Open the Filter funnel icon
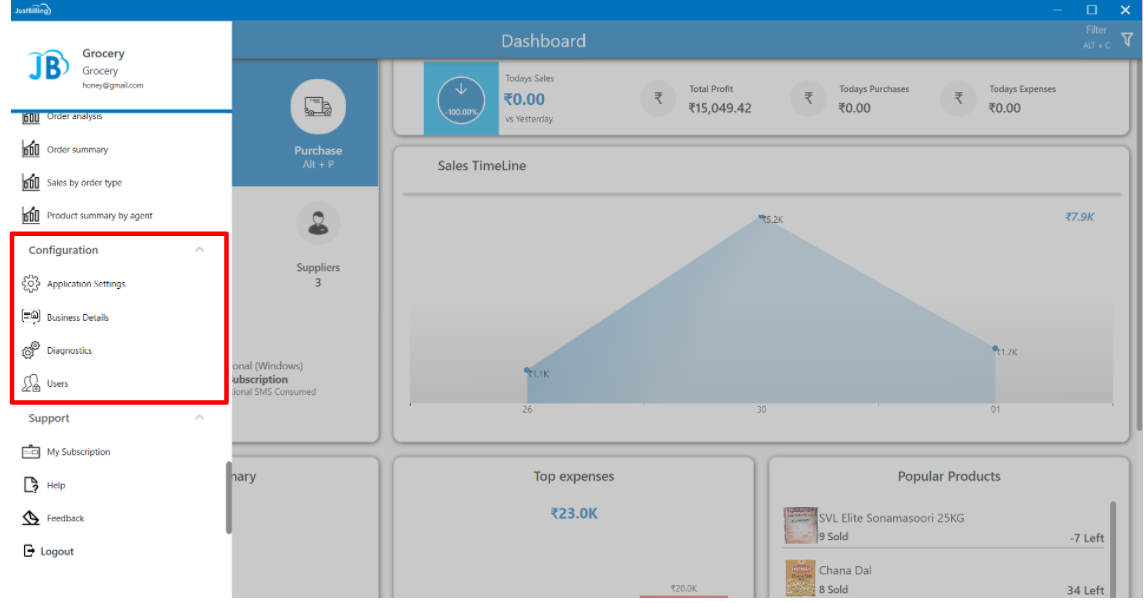Viewport: 1144px width, 603px height. coord(1127,39)
